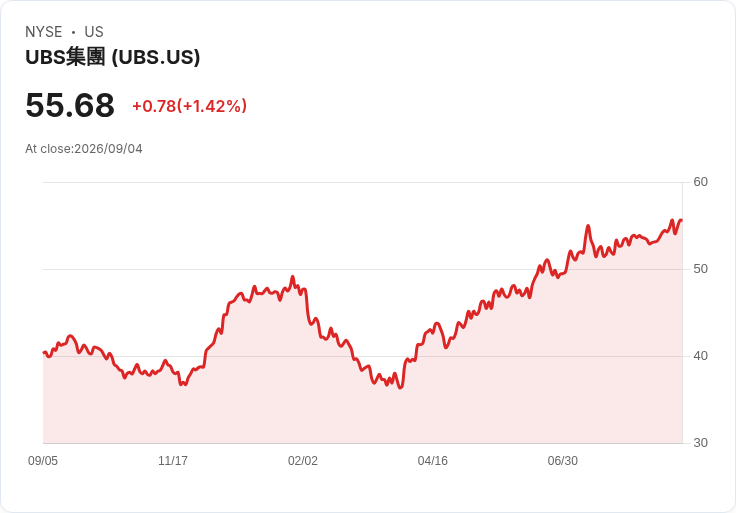The height and width of the screenshot is (513, 736).
Task: Click the US market label
Action: (x=94, y=32)
